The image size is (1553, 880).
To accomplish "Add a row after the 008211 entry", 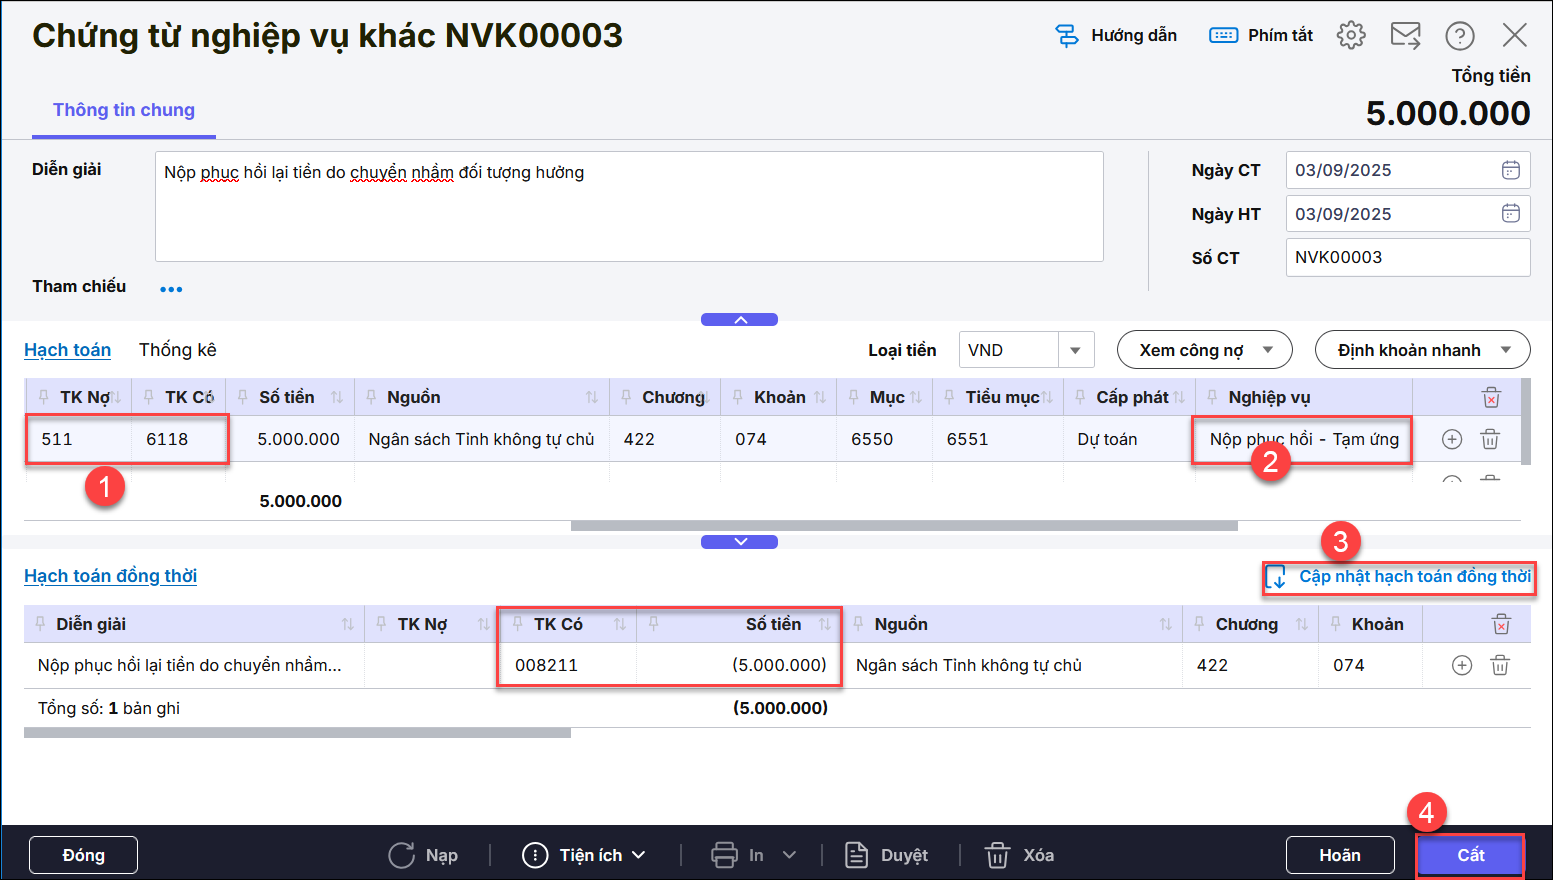I will click(x=1461, y=665).
